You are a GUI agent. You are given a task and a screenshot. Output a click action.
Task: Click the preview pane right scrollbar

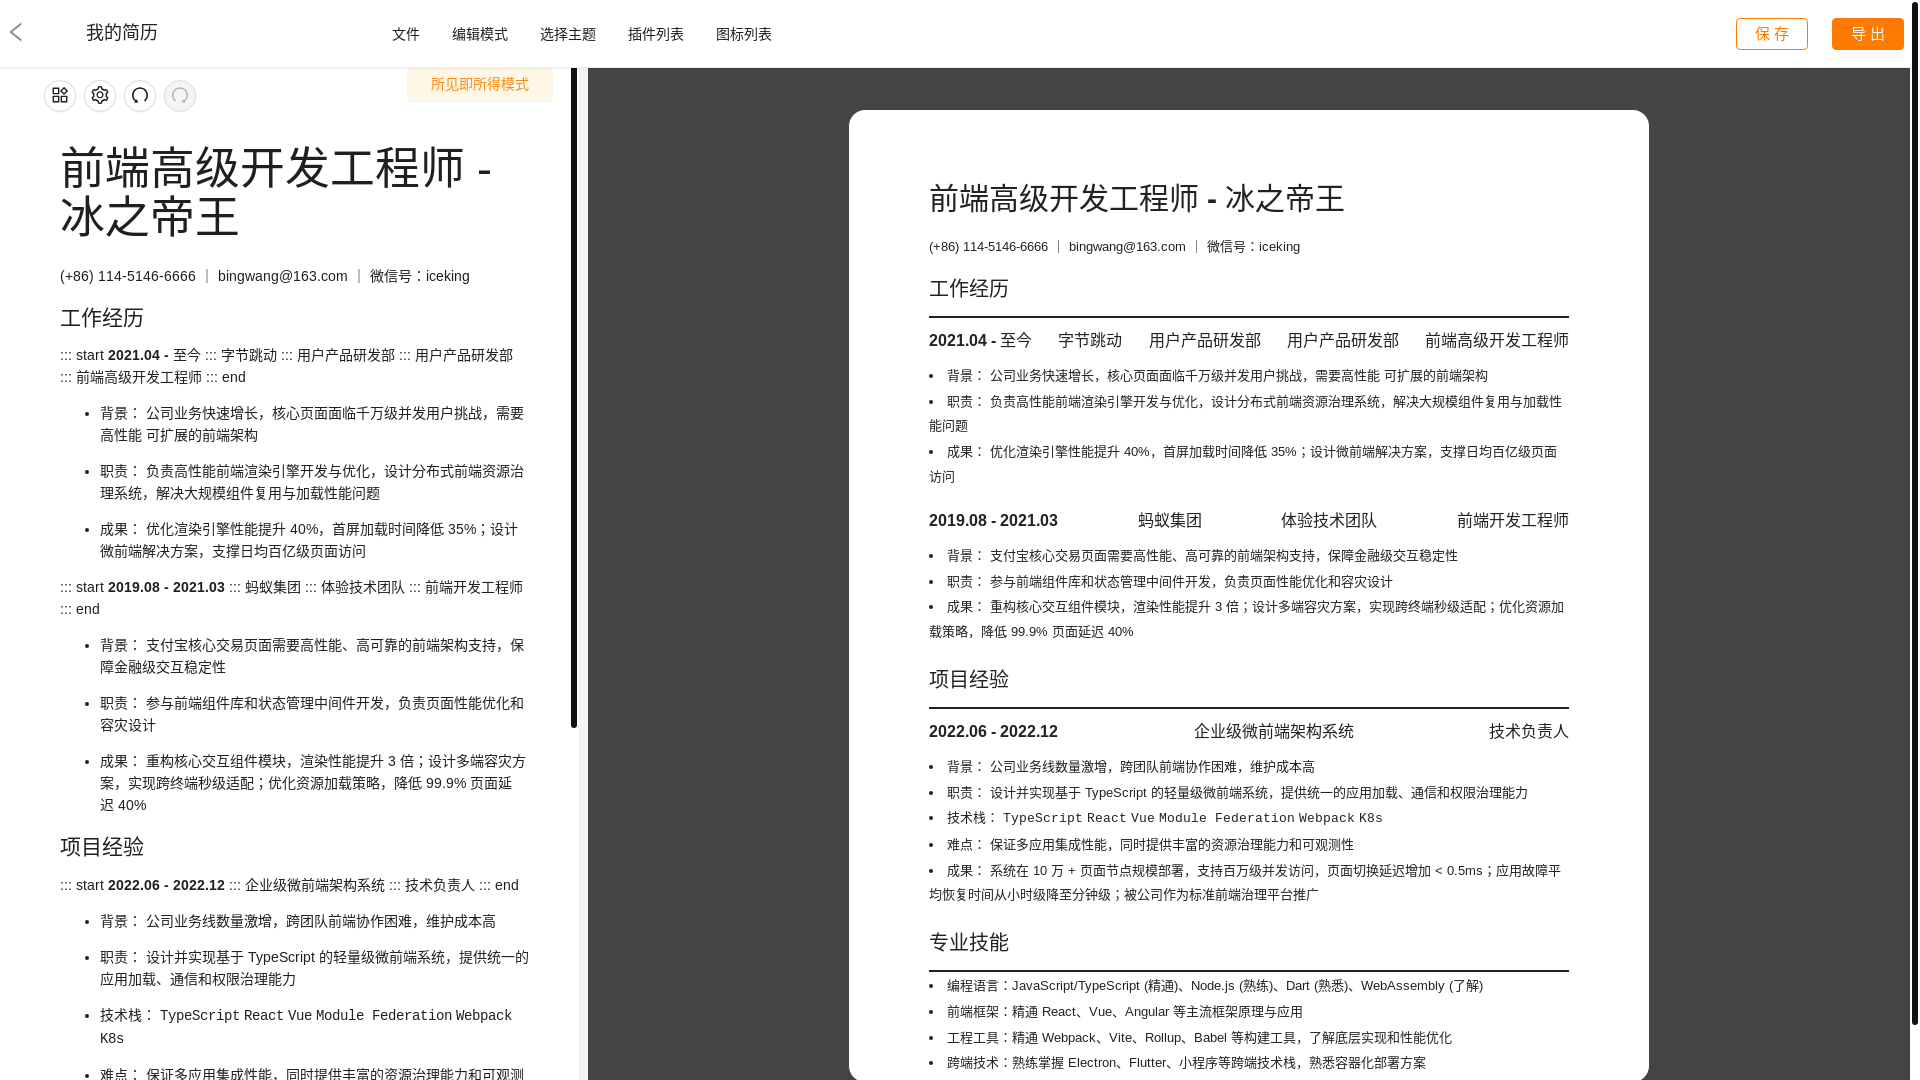click(1915, 512)
